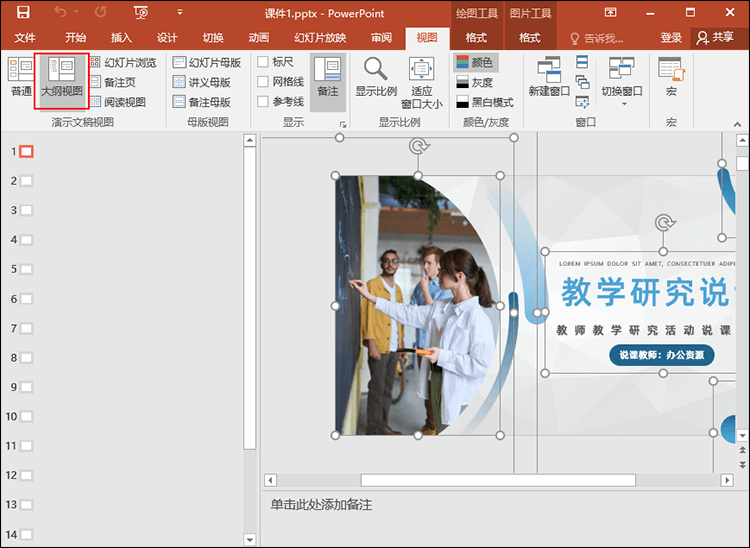Open 幻灯片浏览 view

[x=123, y=62]
